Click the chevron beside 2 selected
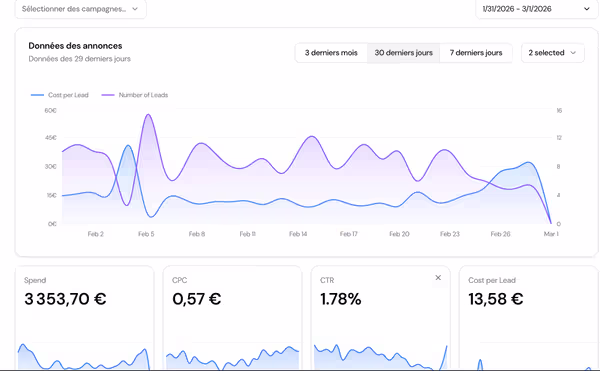 click(x=573, y=53)
